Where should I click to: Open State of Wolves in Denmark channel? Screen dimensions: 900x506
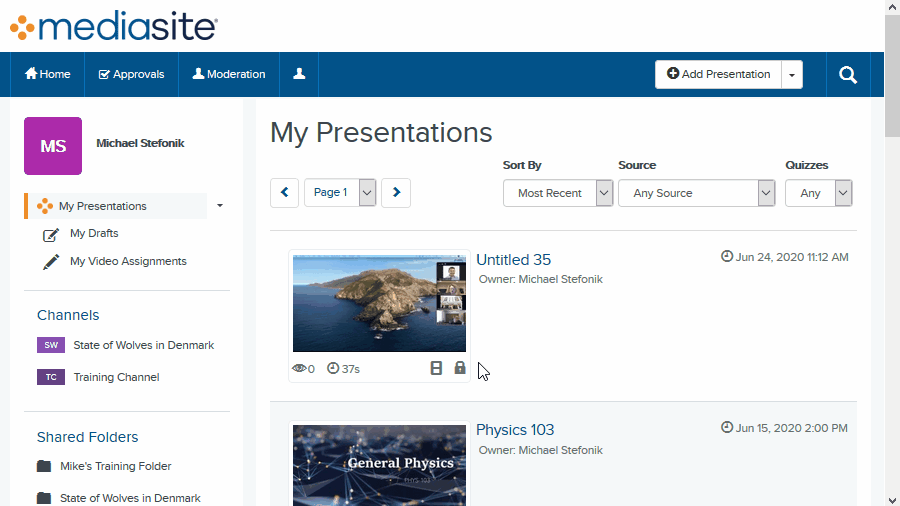[x=143, y=345]
